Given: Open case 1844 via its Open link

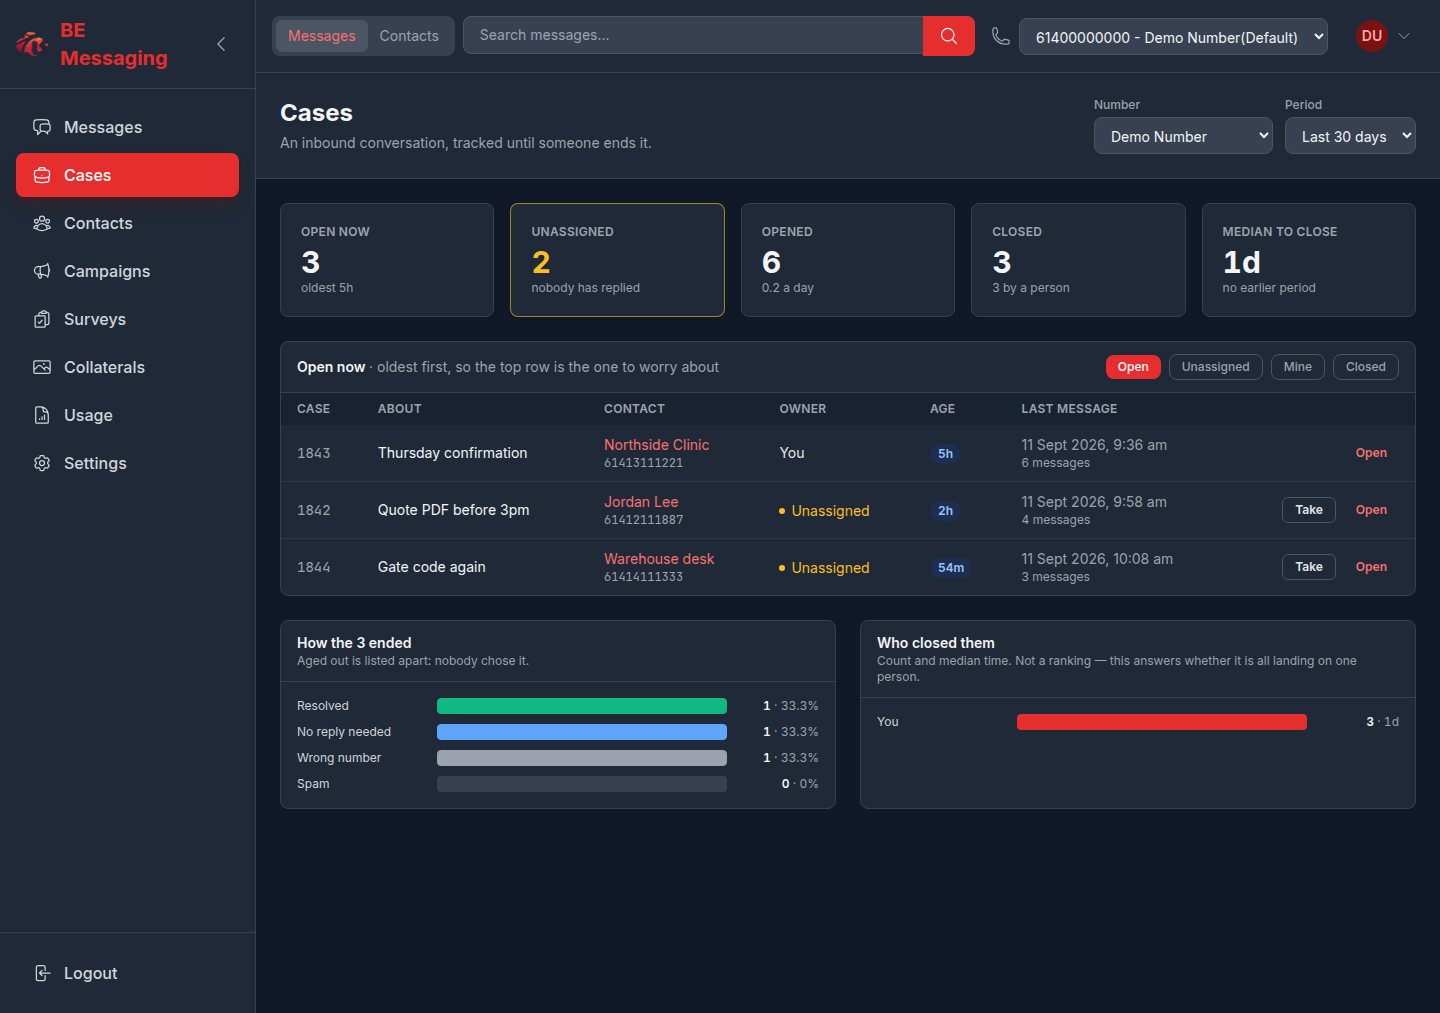Looking at the screenshot, I should 1371,567.
